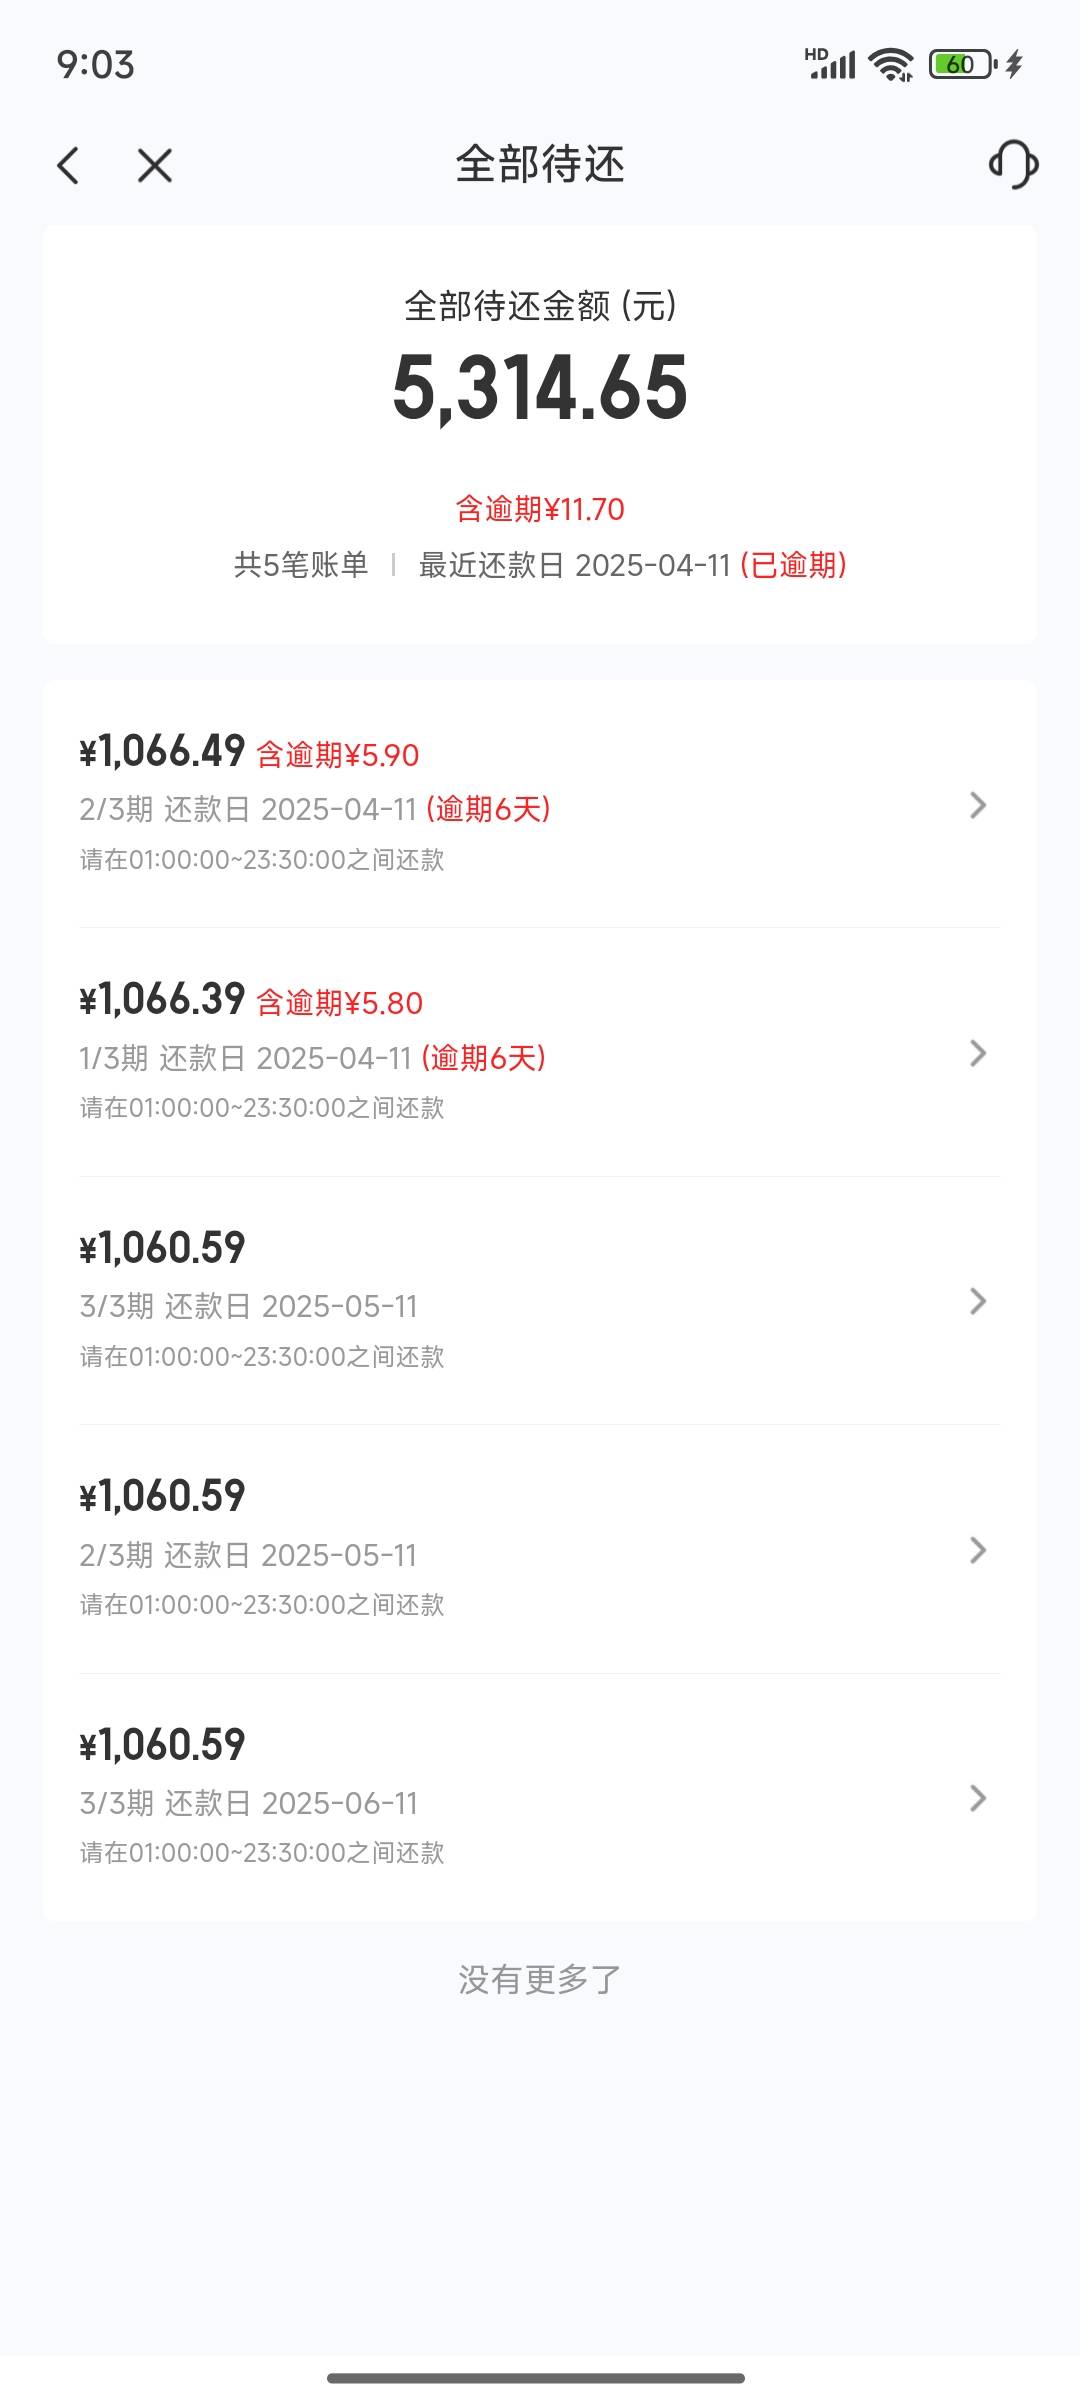This screenshot has width=1080, height=2400.
Task: Tap the battery indicator icon
Action: tap(962, 65)
